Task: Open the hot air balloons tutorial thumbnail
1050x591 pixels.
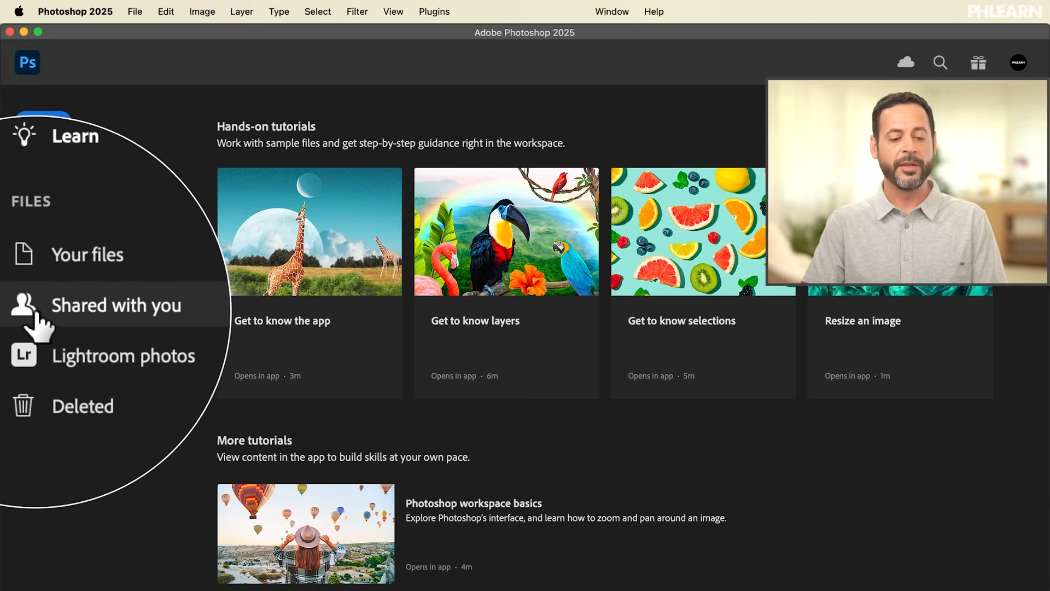Action: click(306, 533)
